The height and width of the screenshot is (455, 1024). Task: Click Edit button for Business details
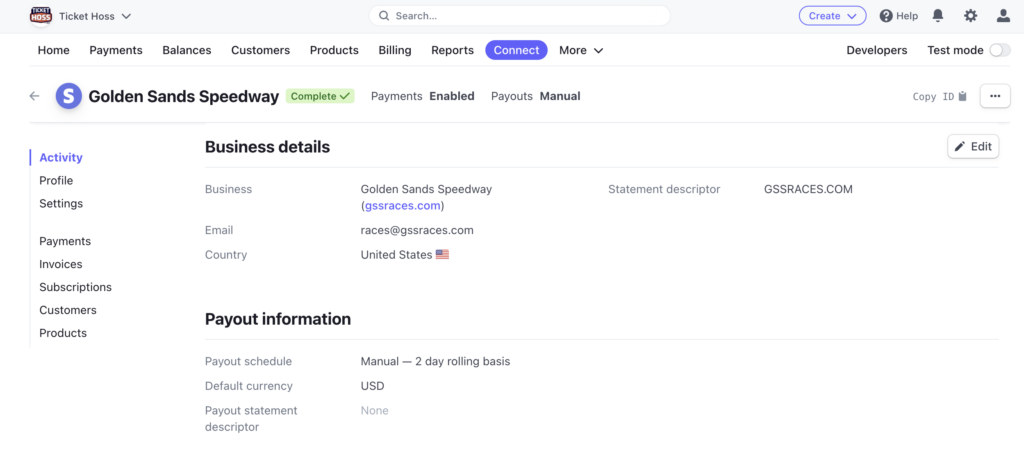[x=972, y=147]
